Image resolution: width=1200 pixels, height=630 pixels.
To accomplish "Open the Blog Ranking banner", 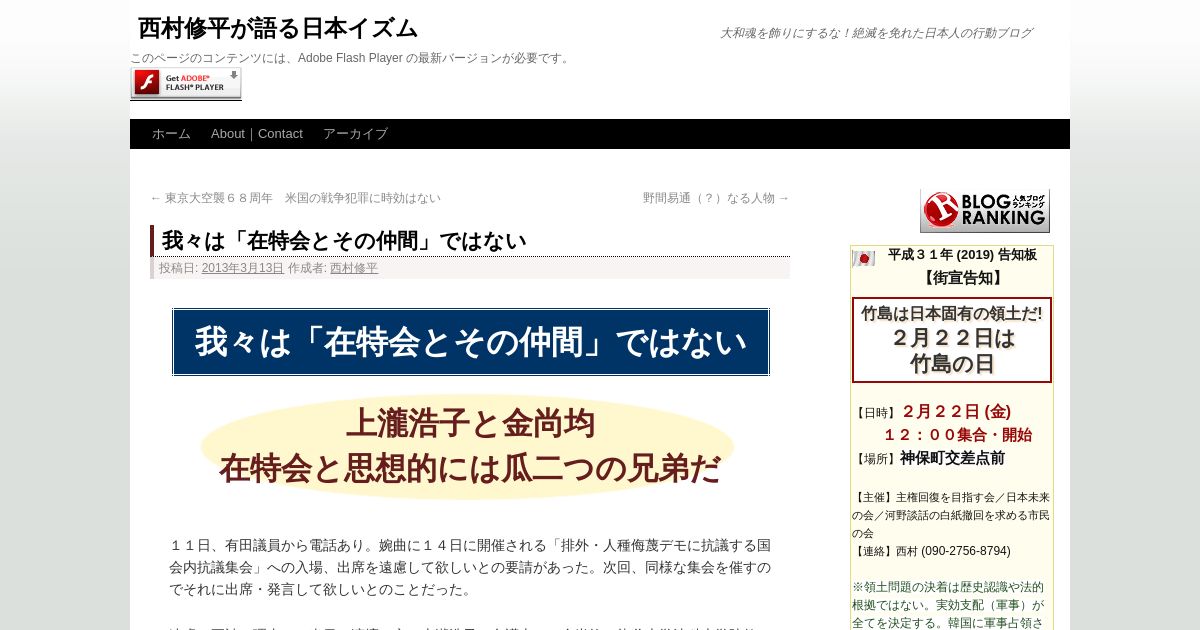I will 985,210.
